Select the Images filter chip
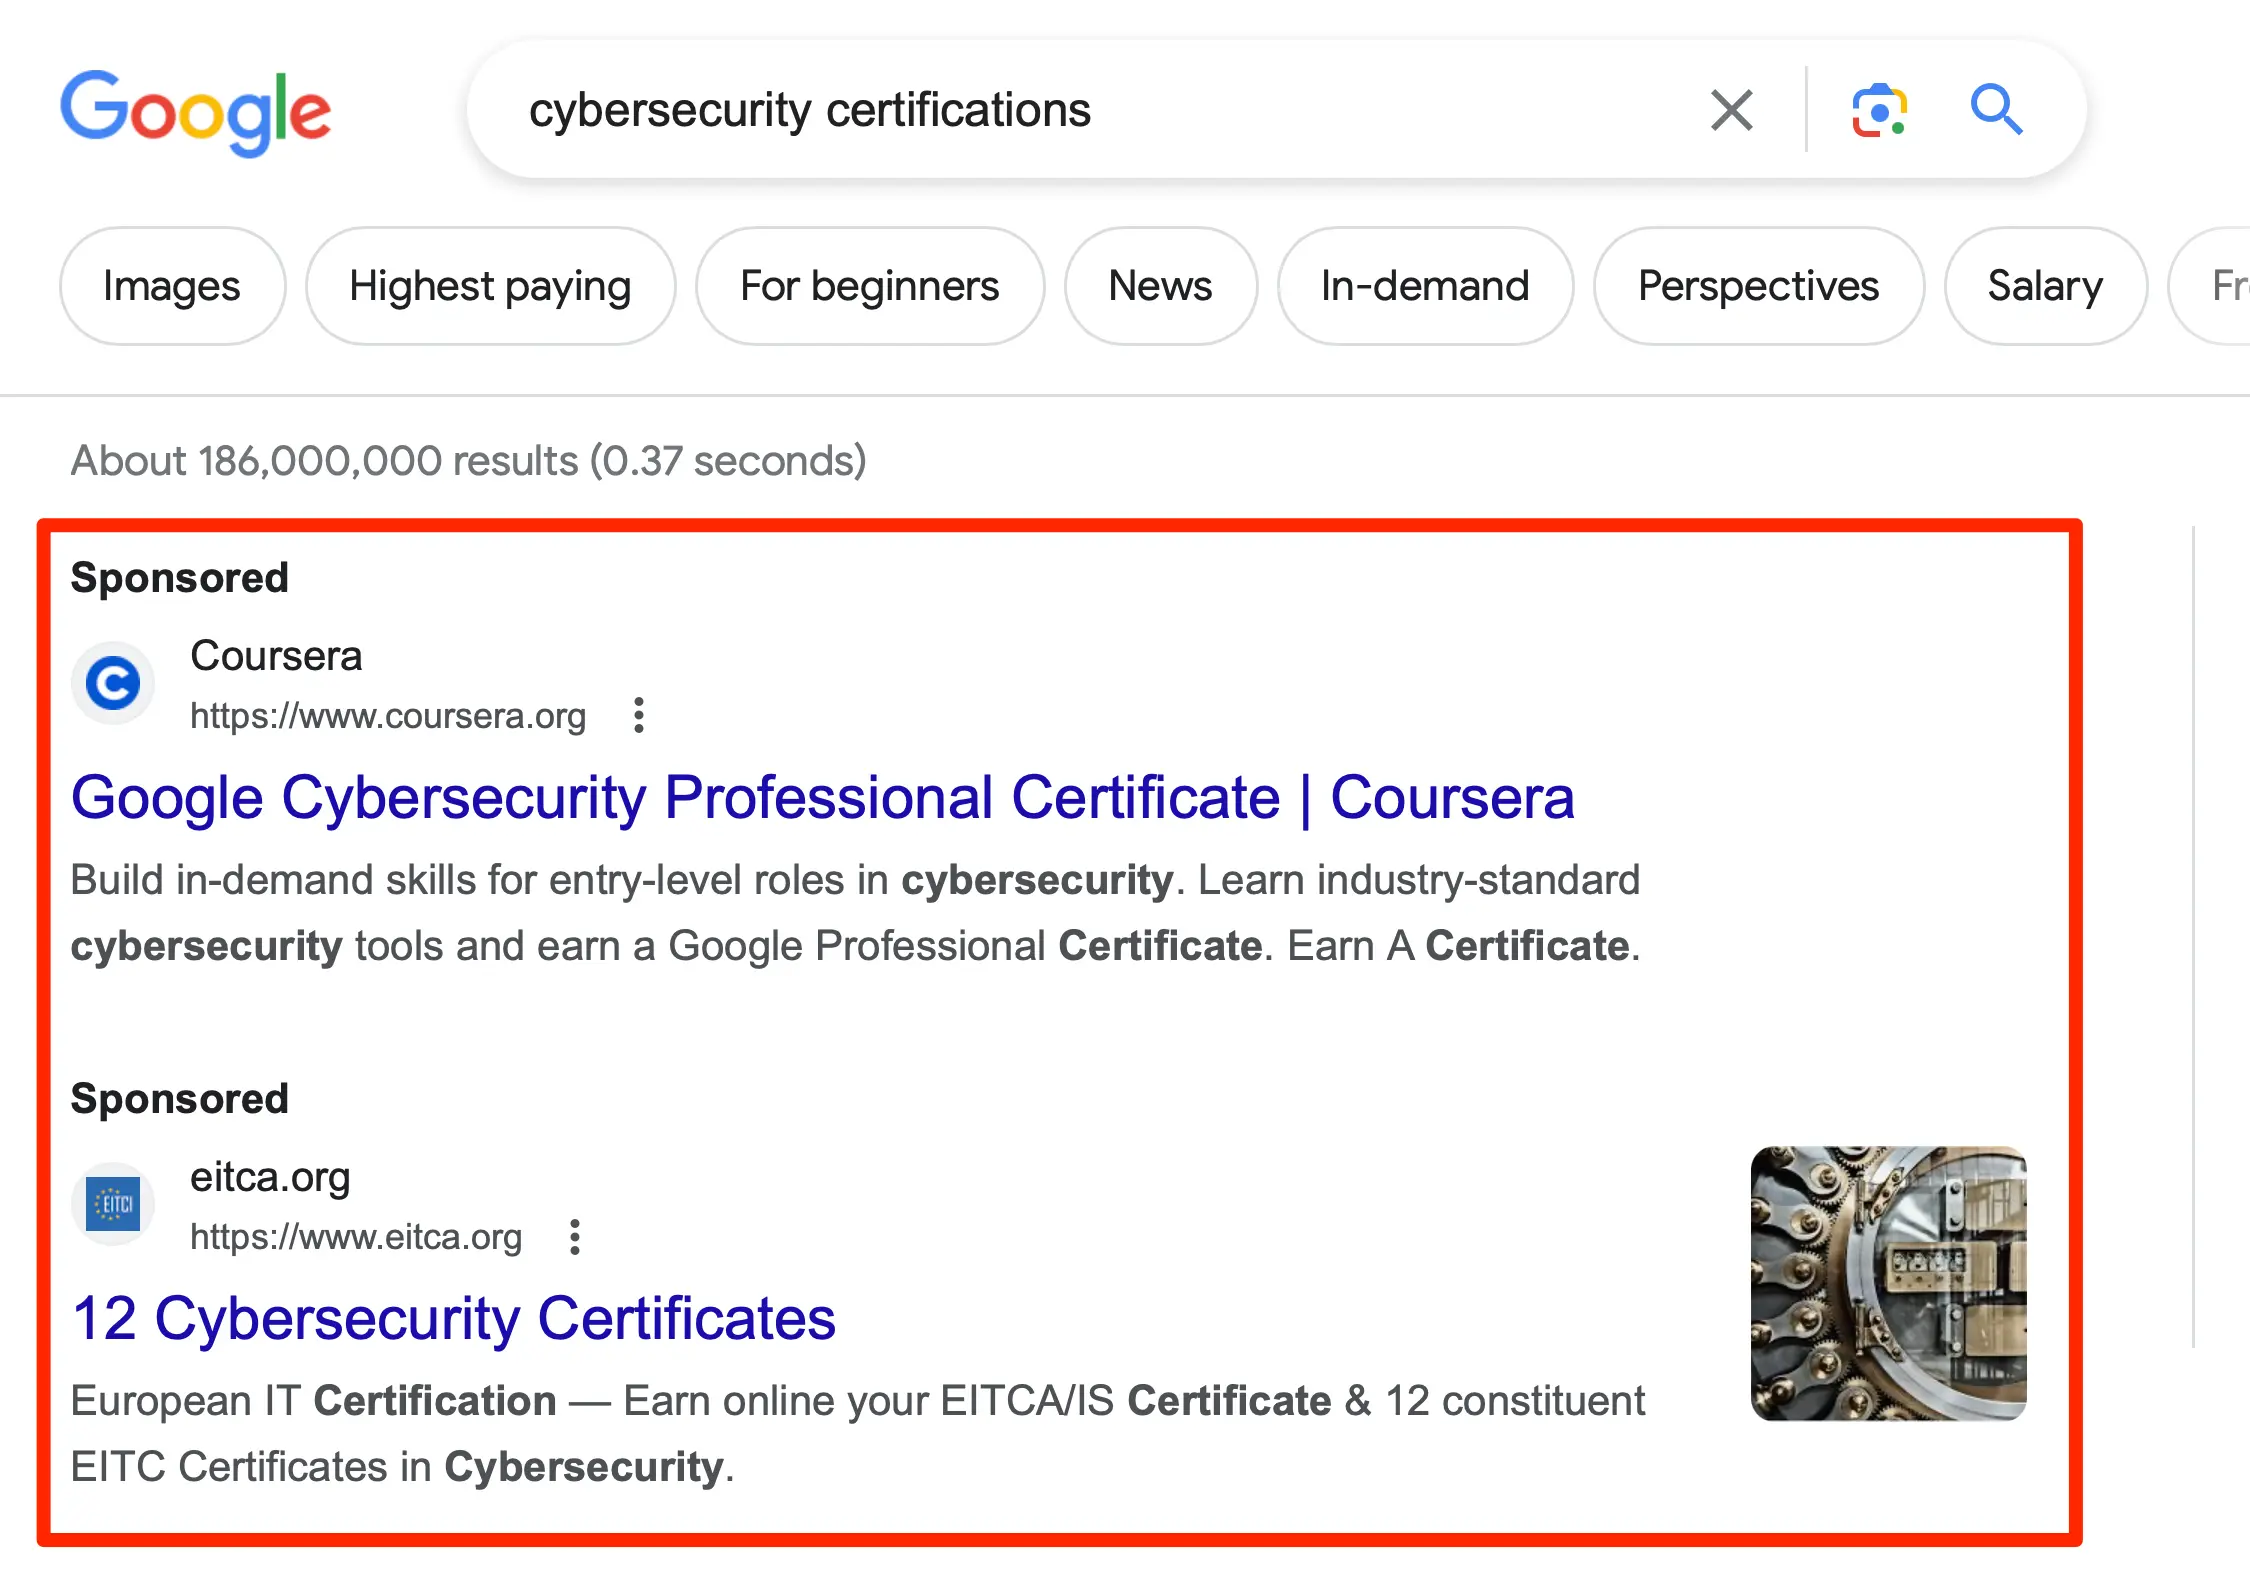Viewport: 2250px width, 1574px height. 172,286
